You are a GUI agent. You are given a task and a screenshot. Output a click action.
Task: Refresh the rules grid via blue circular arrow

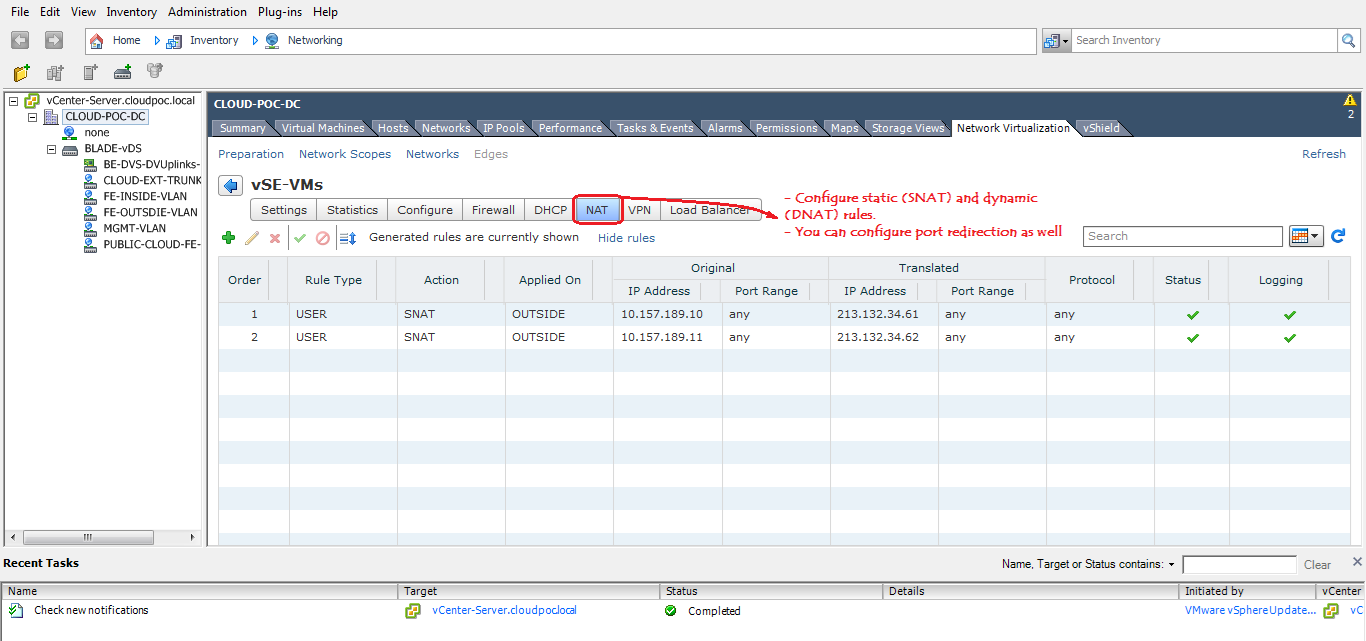pos(1338,236)
